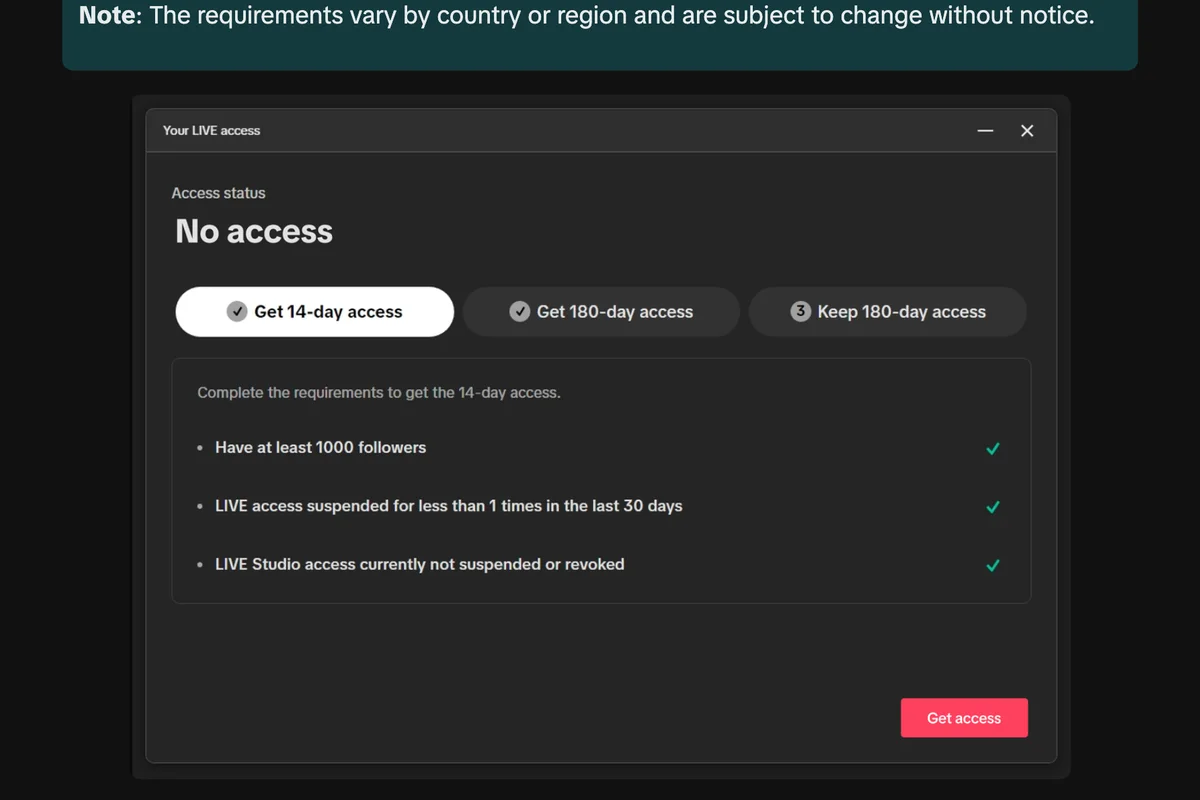Screen dimensions: 1200x800
Task: Click the checkmark icon on Get 14-day access
Action: click(x=237, y=312)
